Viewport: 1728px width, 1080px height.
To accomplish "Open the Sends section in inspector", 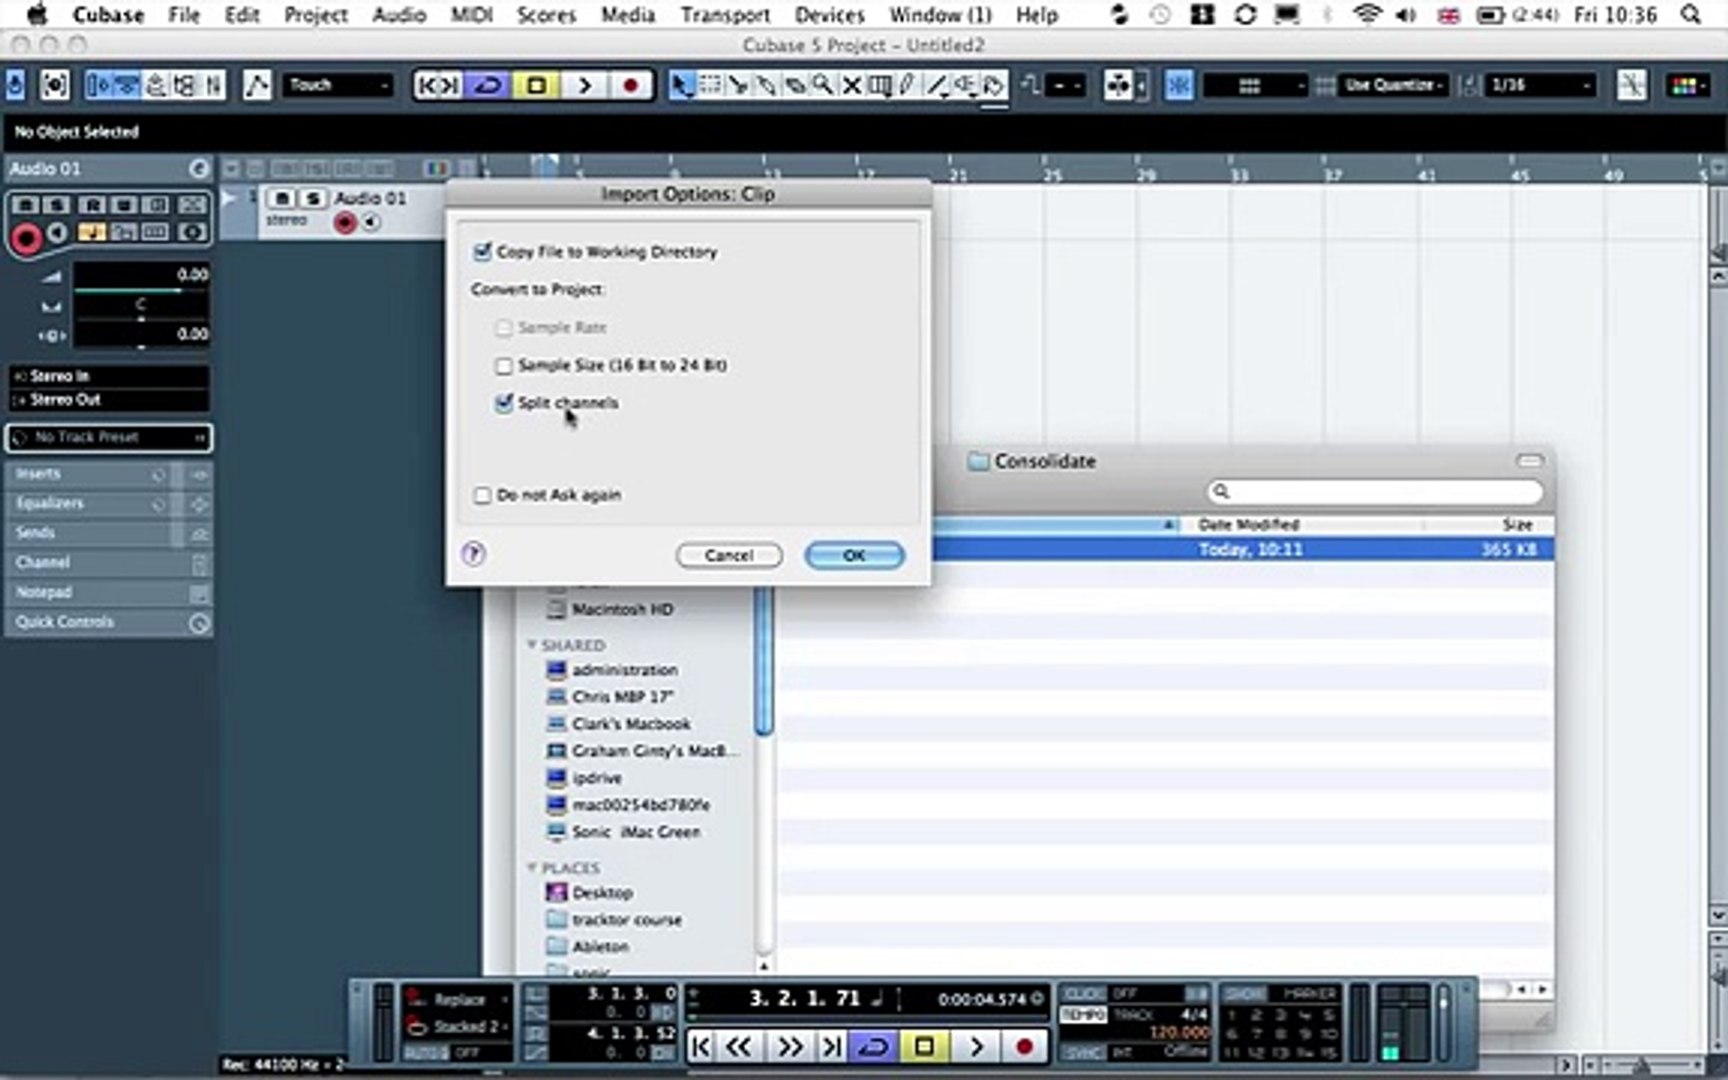I will (108, 533).
